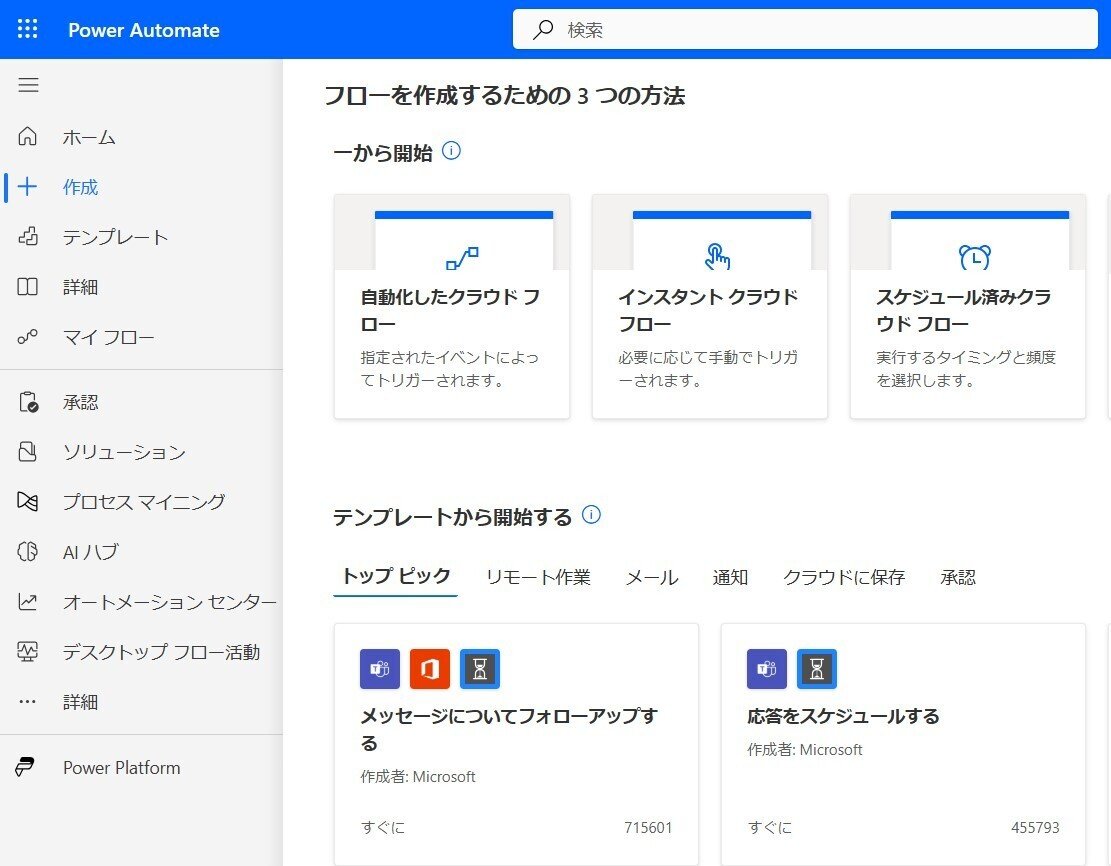Click the book icon beside first 詳細
1111x866 pixels.
[x=28, y=286]
